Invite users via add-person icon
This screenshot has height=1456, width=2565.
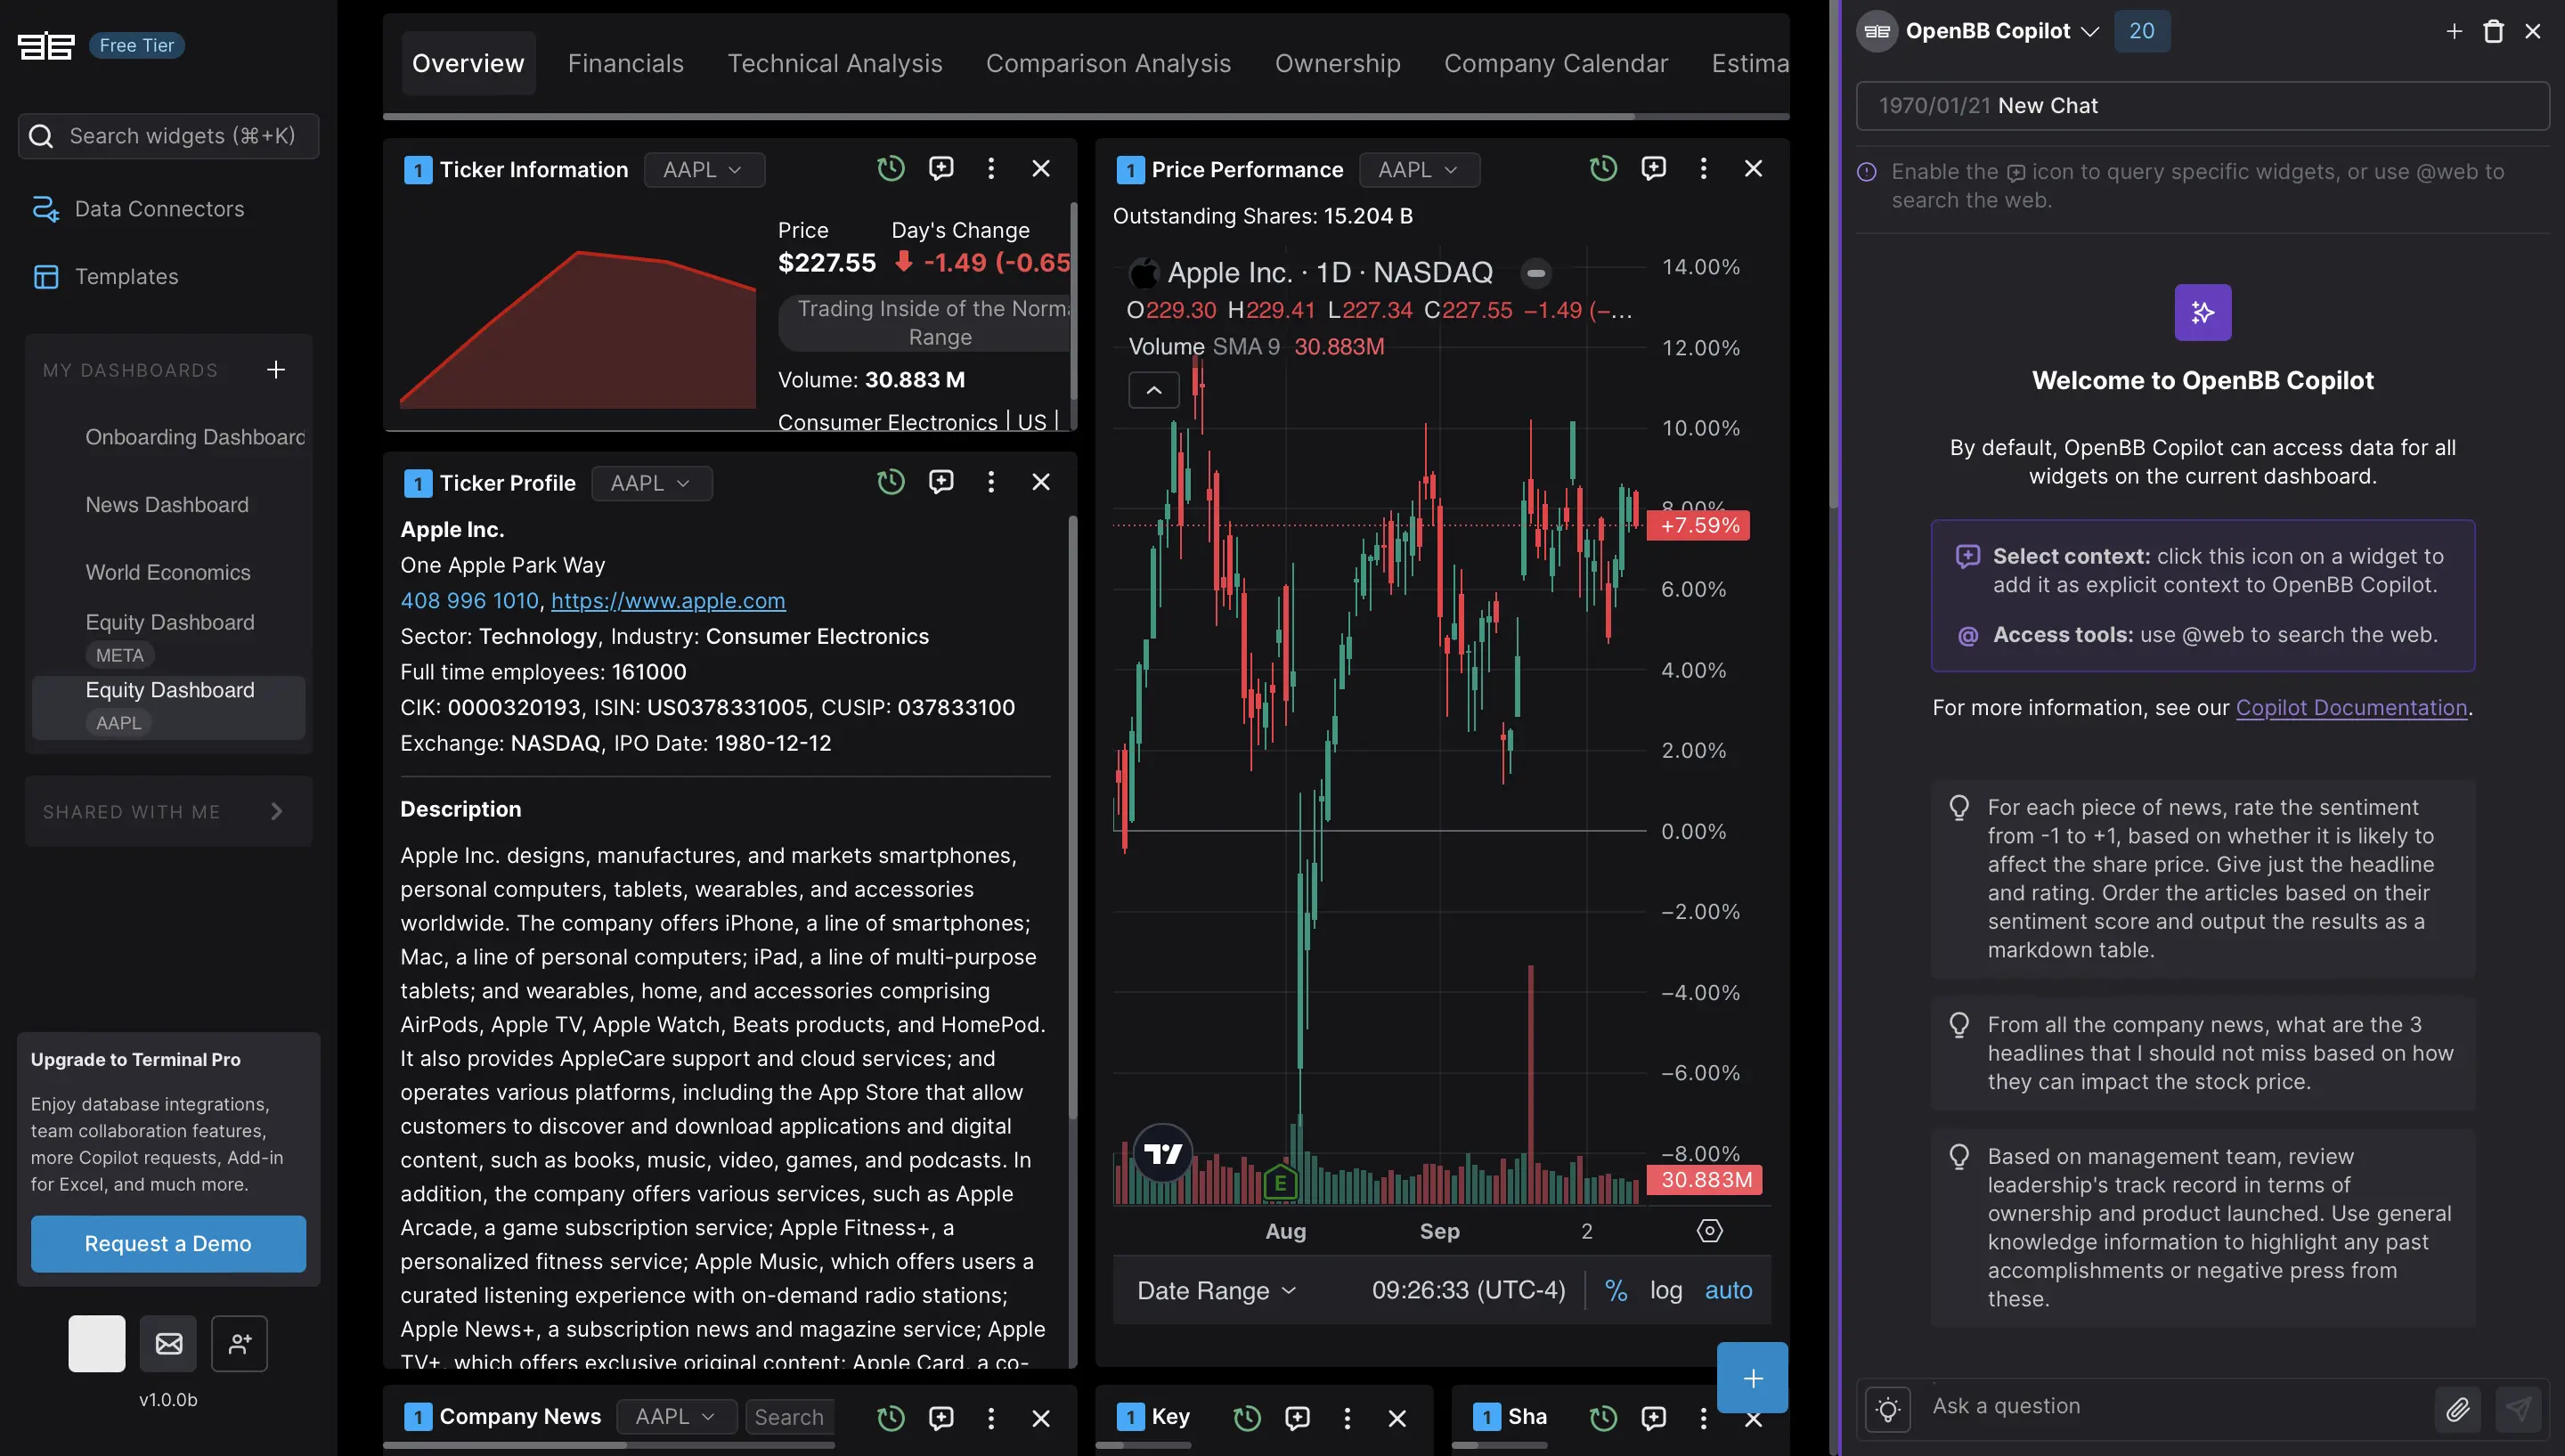(x=240, y=1343)
